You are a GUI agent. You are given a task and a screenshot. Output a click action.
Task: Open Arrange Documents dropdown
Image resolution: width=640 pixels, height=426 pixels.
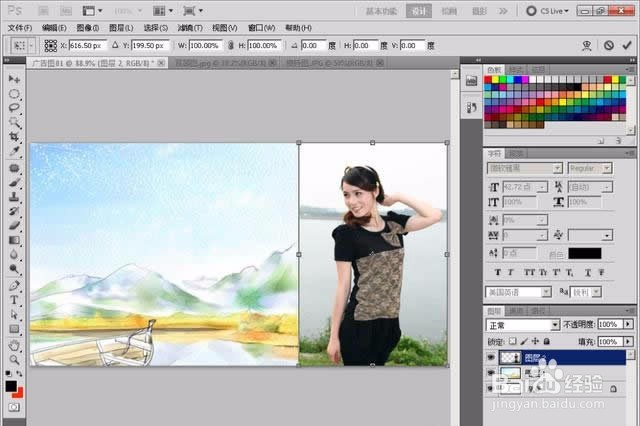tap(162, 11)
